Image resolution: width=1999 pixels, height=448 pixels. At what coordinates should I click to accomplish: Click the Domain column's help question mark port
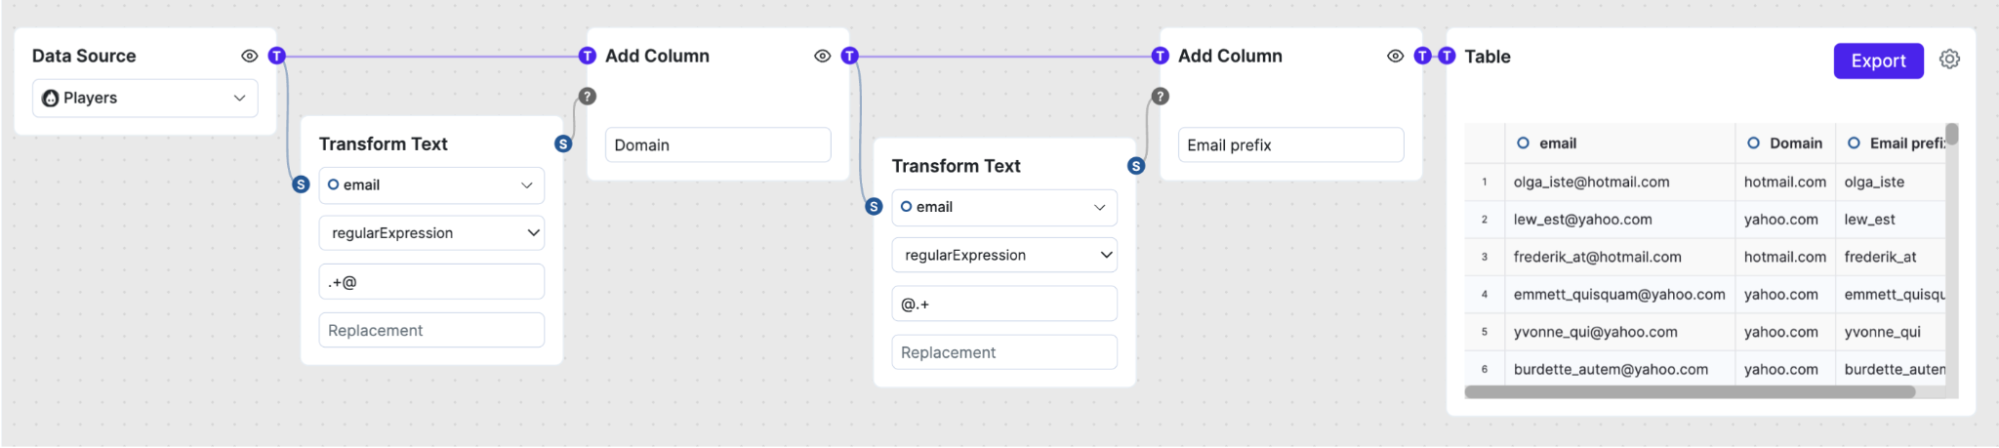(587, 96)
